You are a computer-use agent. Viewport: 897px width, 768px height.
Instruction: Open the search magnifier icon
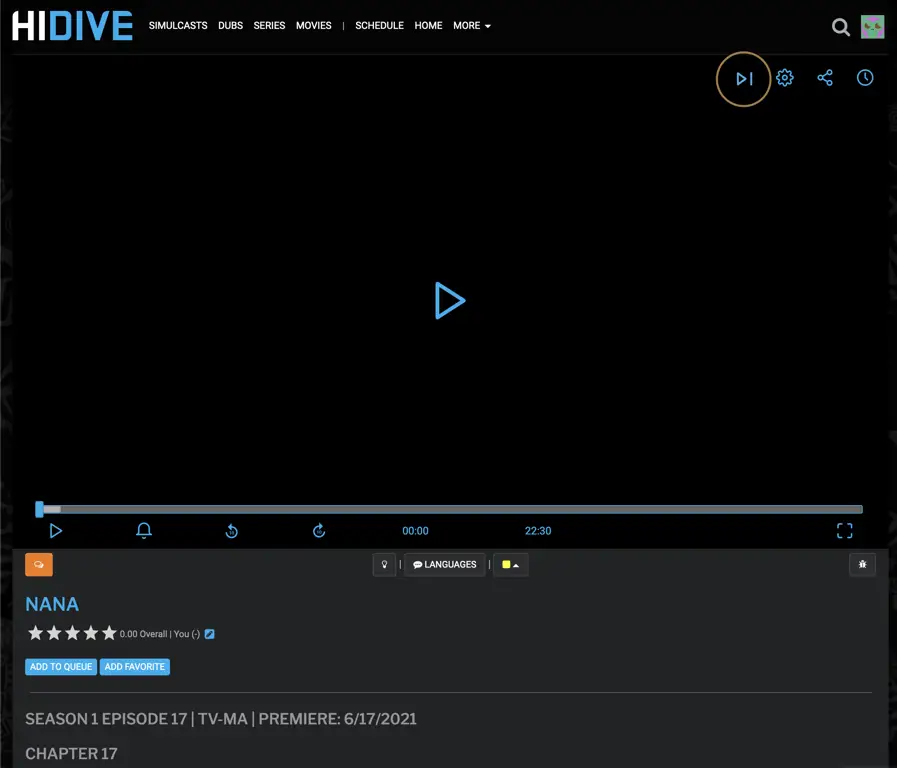[840, 27]
